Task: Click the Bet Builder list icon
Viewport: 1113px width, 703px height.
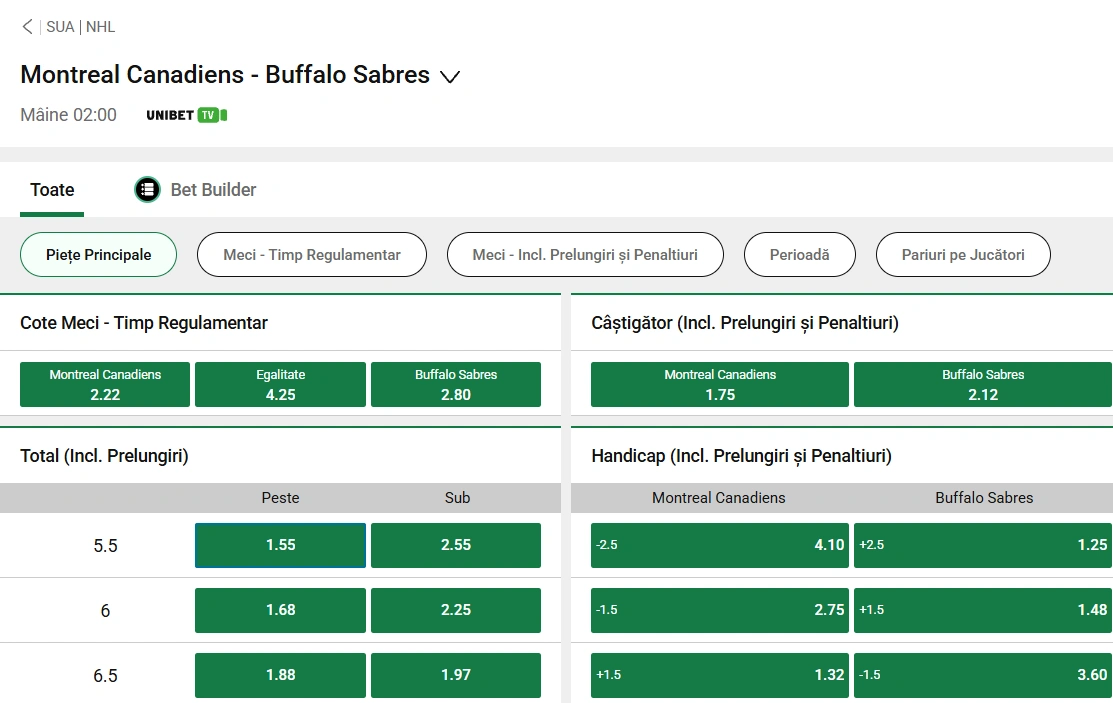Action: click(x=148, y=189)
